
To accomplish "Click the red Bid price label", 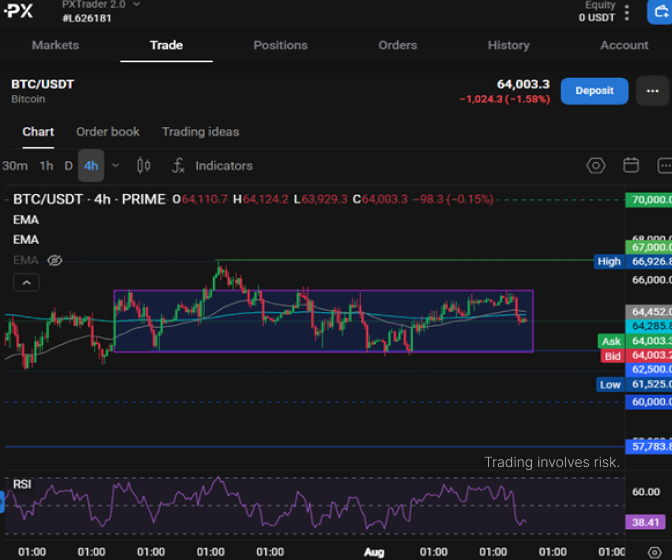I will point(612,356).
